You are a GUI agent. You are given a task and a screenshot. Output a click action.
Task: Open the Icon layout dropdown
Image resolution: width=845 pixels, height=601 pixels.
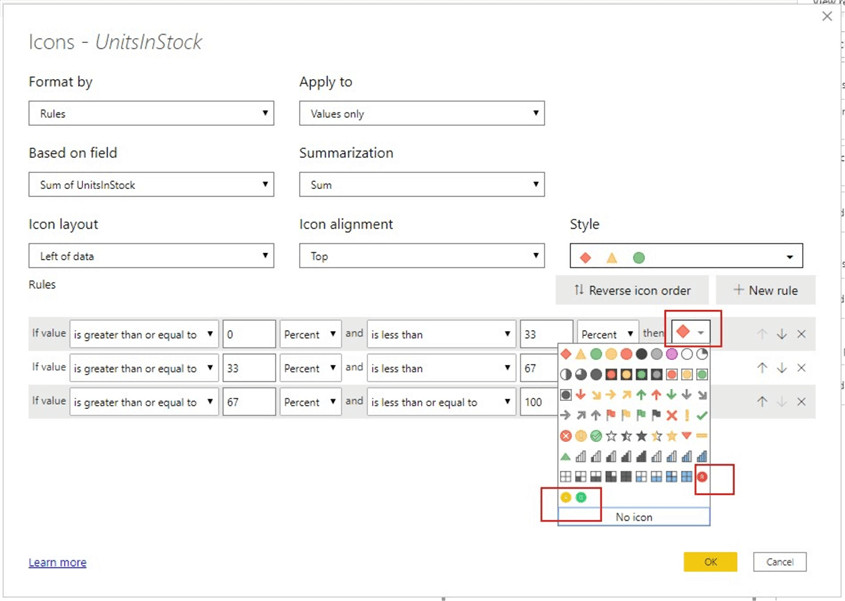[151, 255]
